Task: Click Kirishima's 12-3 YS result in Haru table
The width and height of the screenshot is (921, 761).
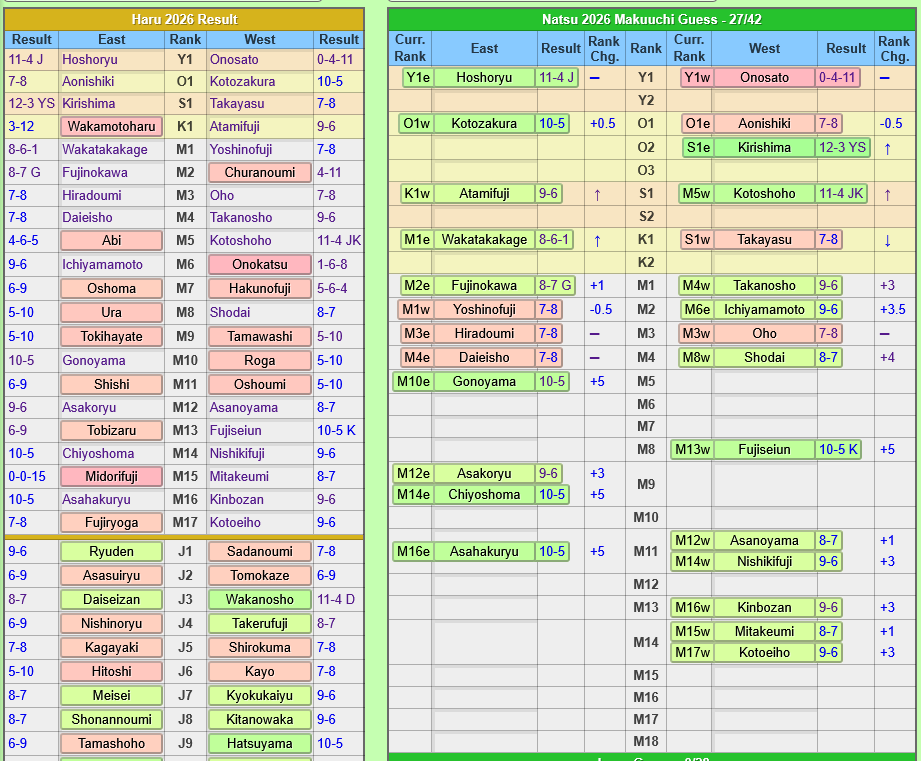Action: click(x=31, y=103)
